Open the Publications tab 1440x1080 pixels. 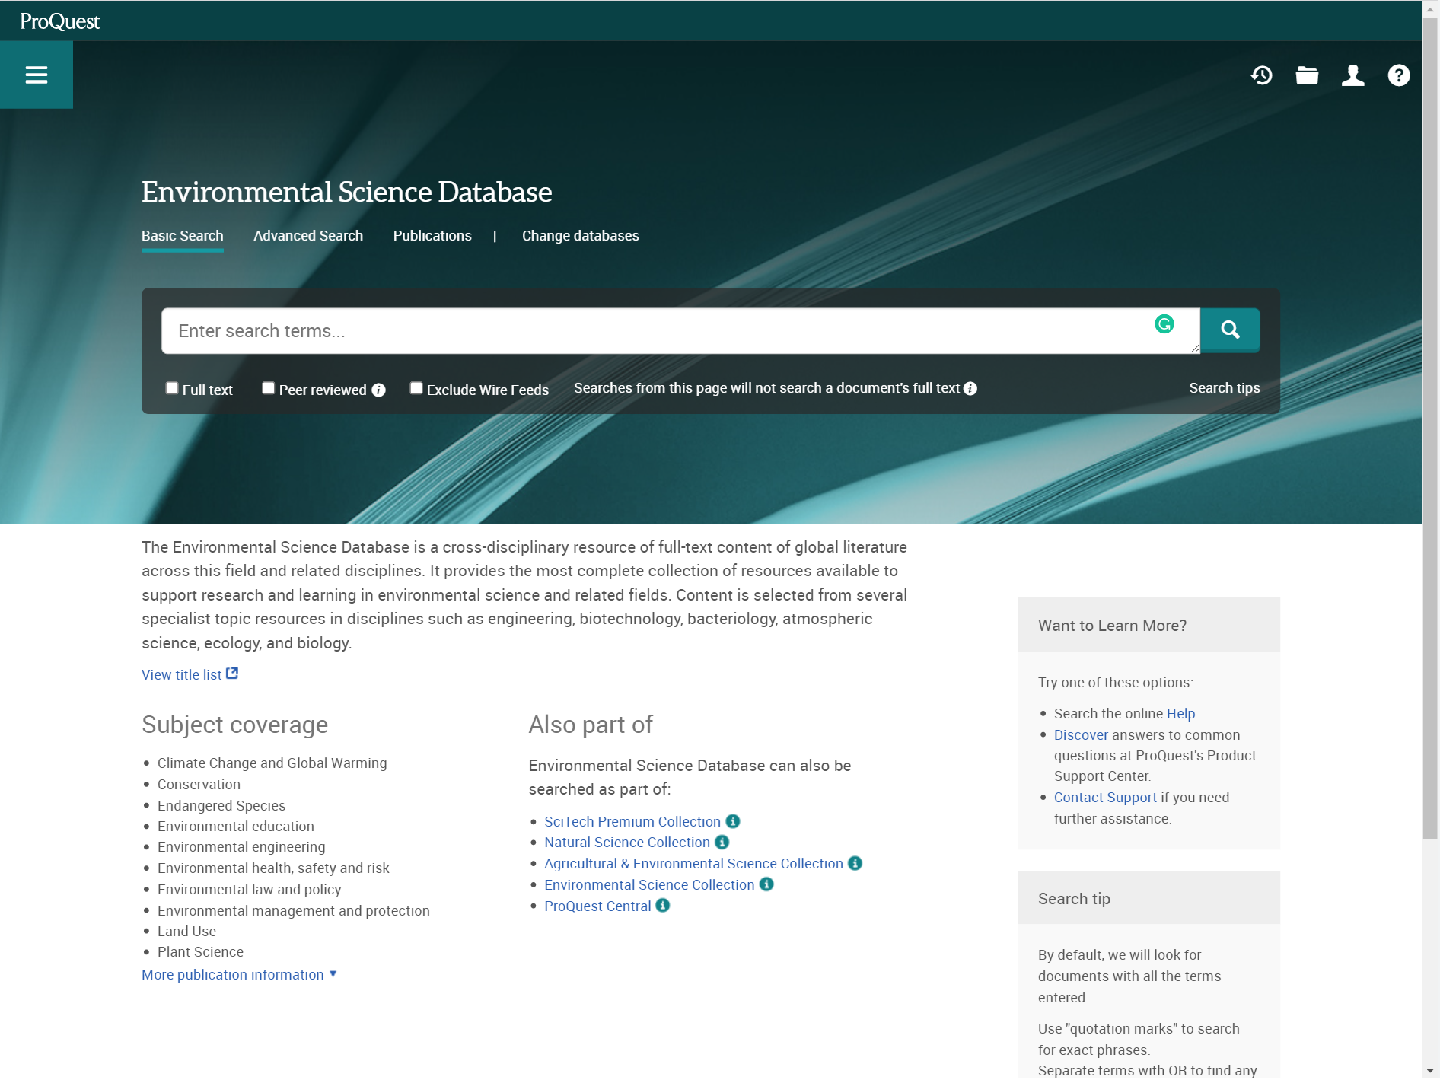coord(432,236)
